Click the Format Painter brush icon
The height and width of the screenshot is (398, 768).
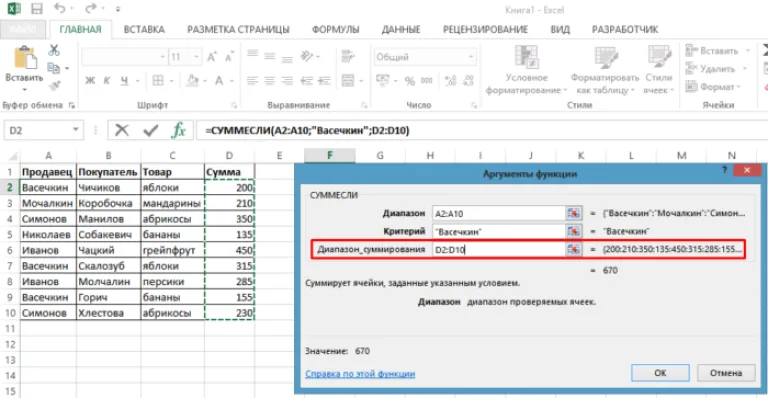tap(54, 86)
